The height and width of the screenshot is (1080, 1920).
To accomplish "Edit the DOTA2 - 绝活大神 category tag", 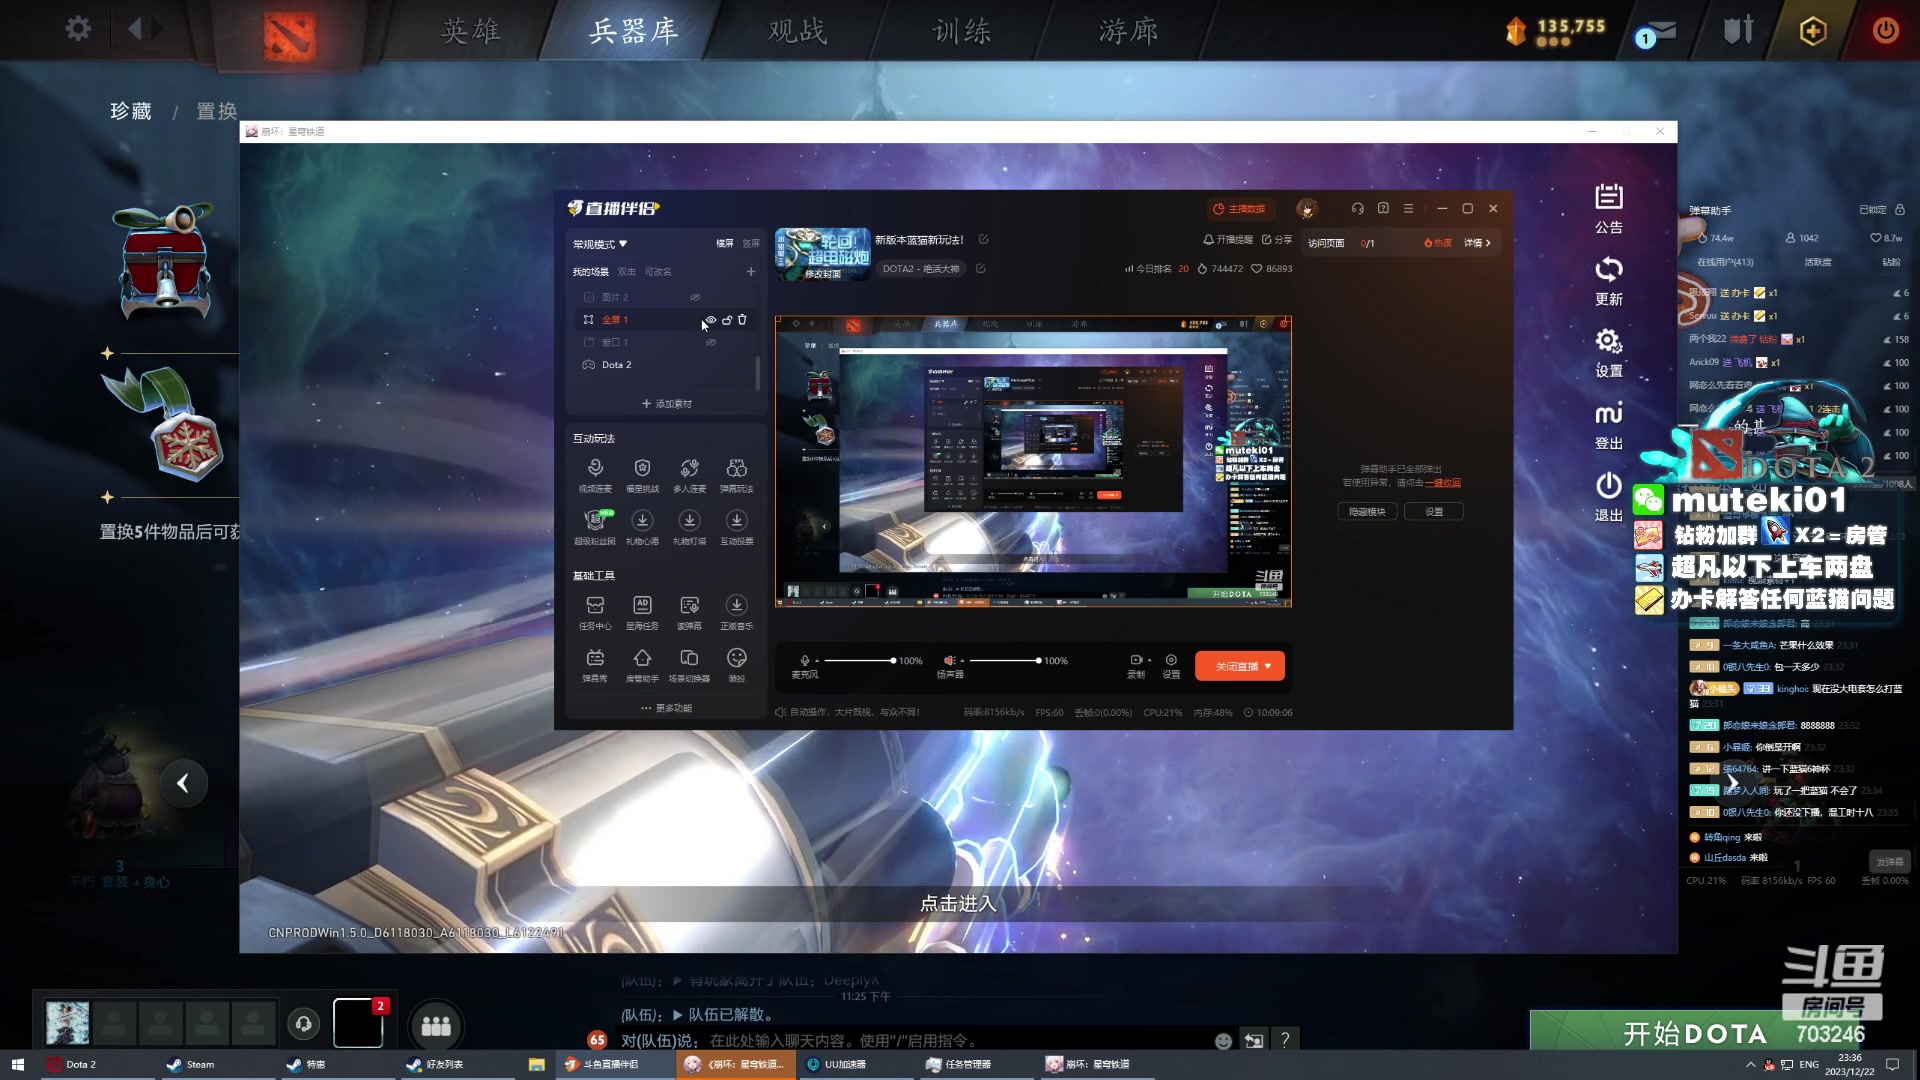I will [x=980, y=268].
